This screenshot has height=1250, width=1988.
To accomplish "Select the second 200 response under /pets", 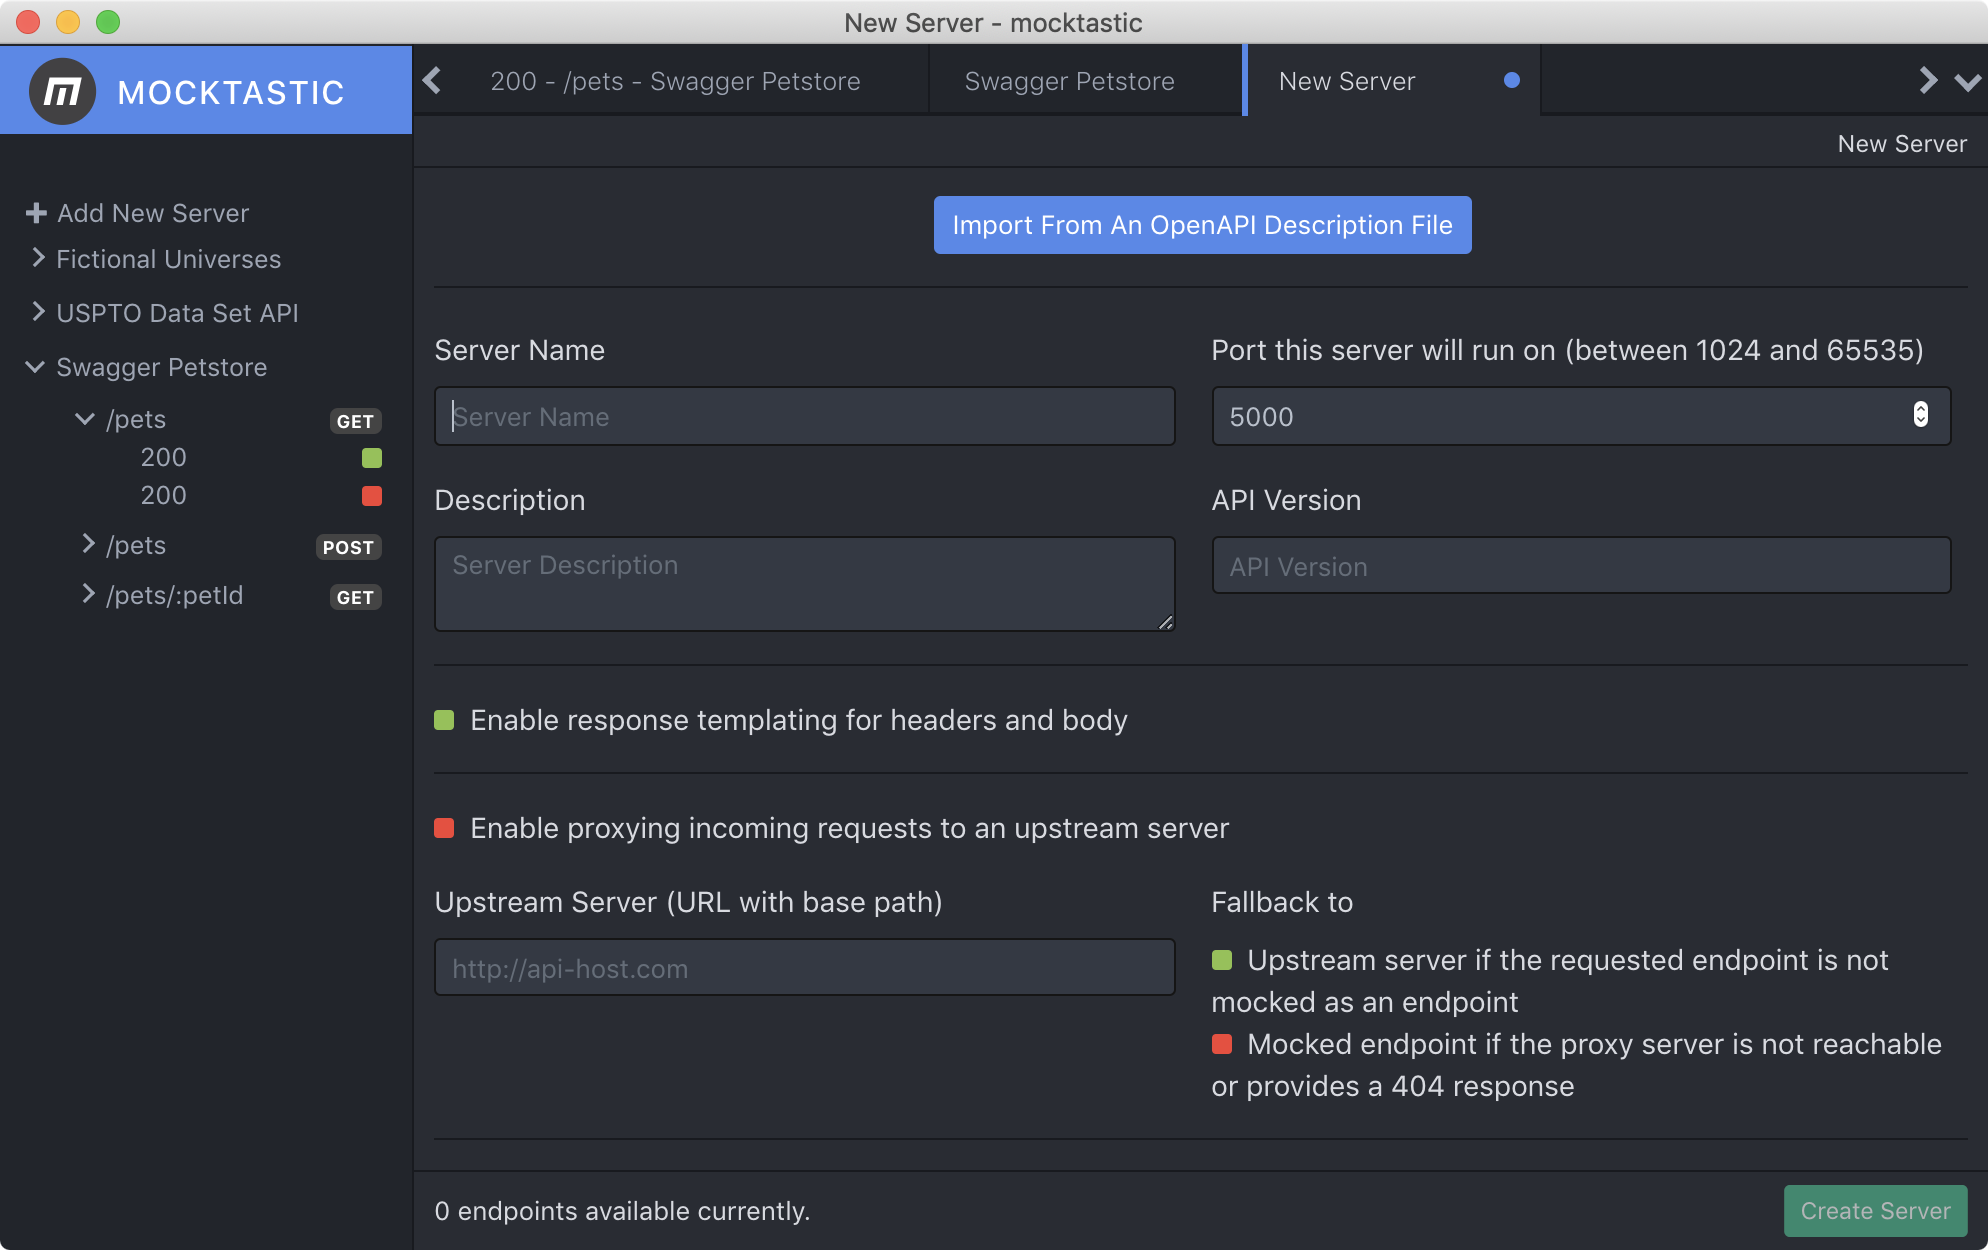I will [163, 495].
